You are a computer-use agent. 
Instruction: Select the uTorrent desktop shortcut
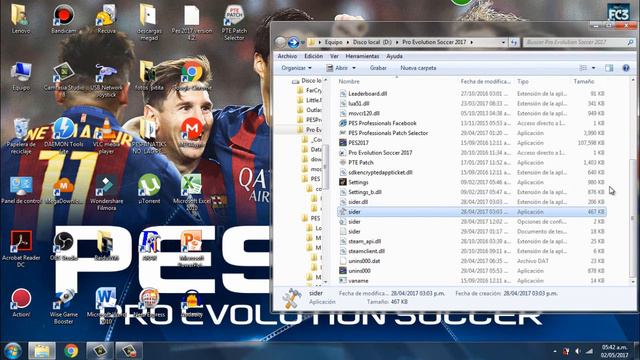click(149, 189)
